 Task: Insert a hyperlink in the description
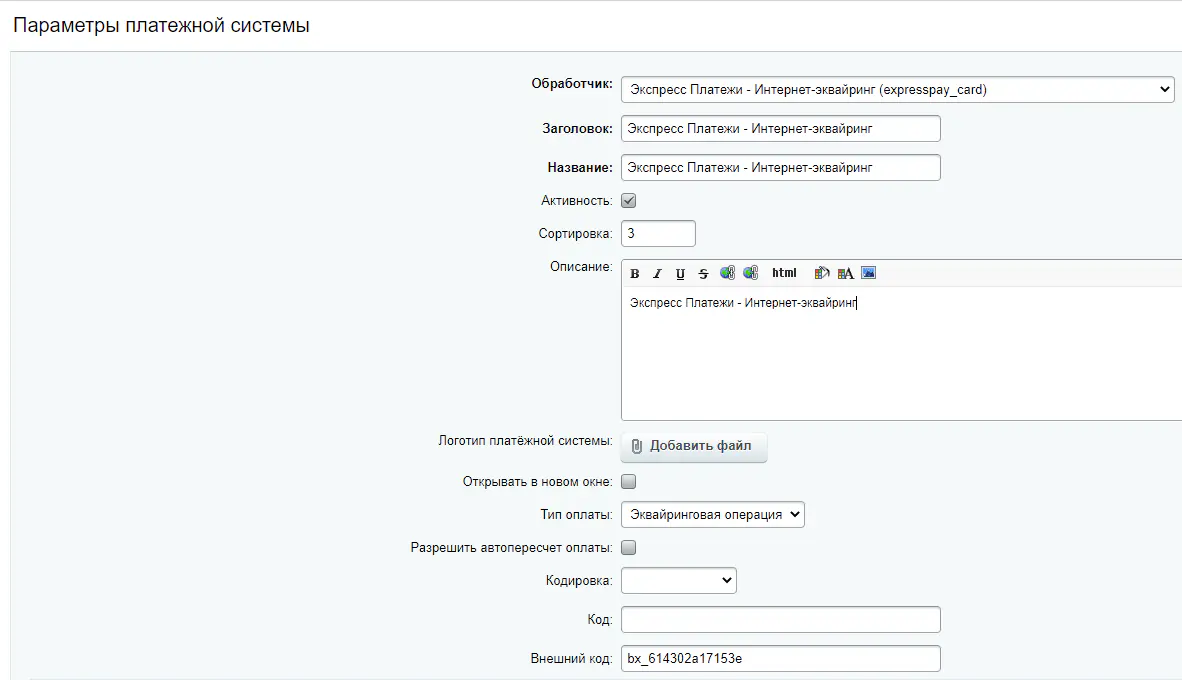(x=728, y=272)
